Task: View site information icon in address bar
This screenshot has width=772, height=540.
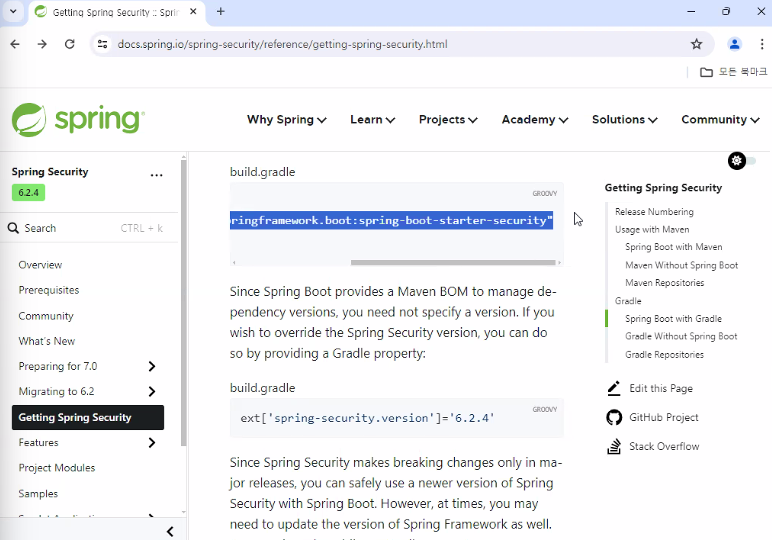Action: (x=102, y=44)
